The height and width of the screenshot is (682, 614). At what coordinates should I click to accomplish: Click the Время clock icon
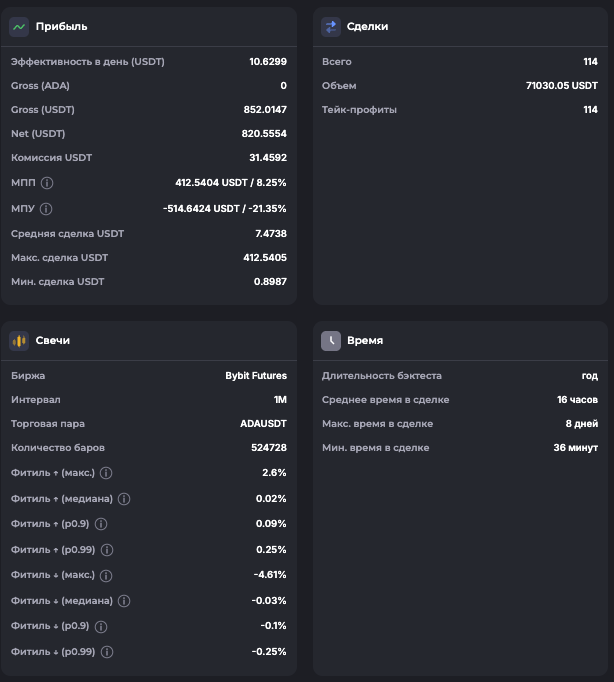coord(331,341)
